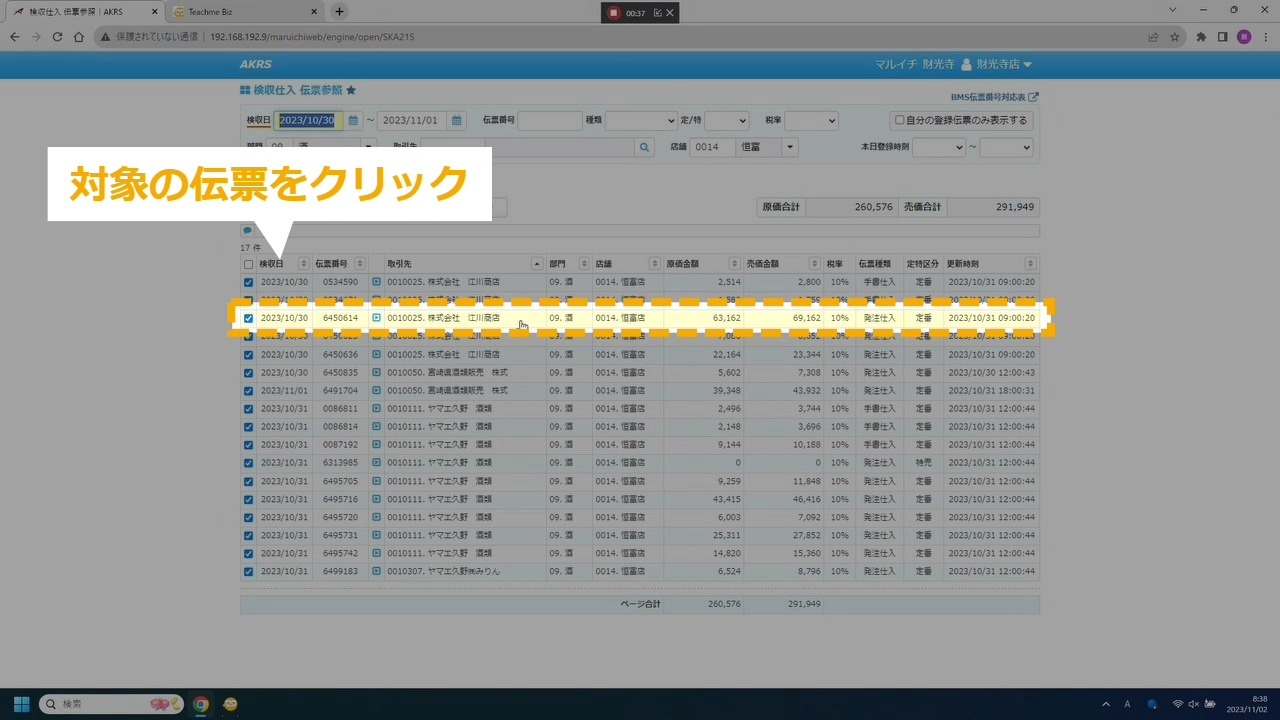The height and width of the screenshot is (720, 1280).
Task: Expand the 種類 dropdown
Action: 640,120
